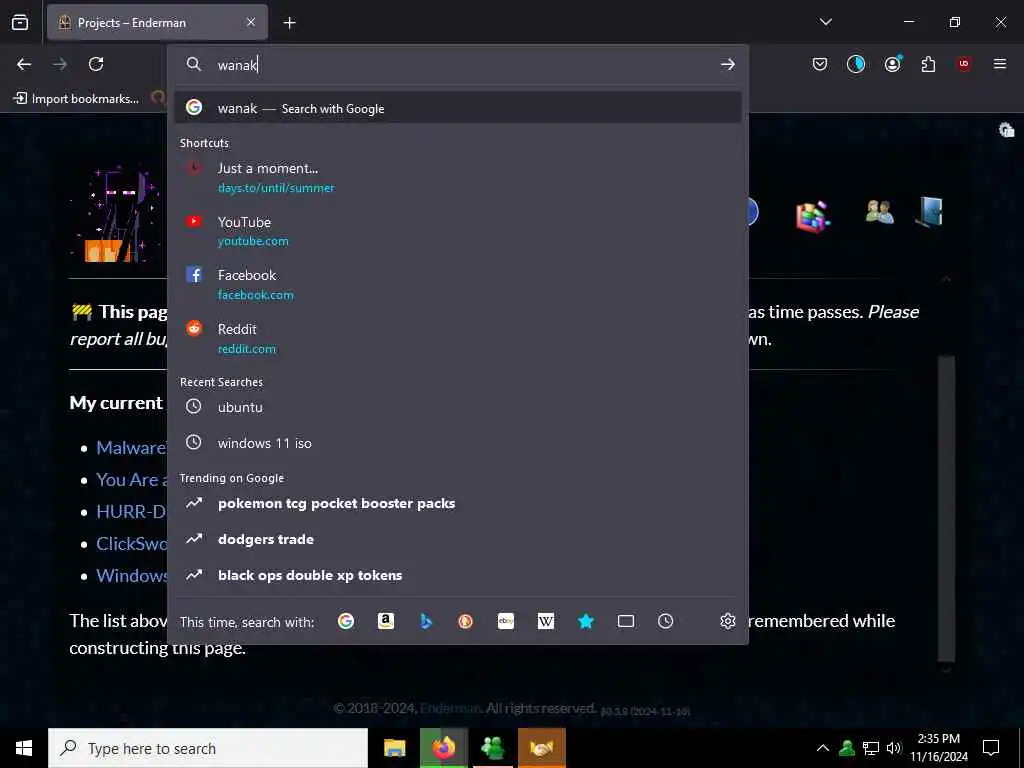Show hidden system tray icons
Viewport: 1024px width, 768px height.
pyautogui.click(x=823, y=748)
